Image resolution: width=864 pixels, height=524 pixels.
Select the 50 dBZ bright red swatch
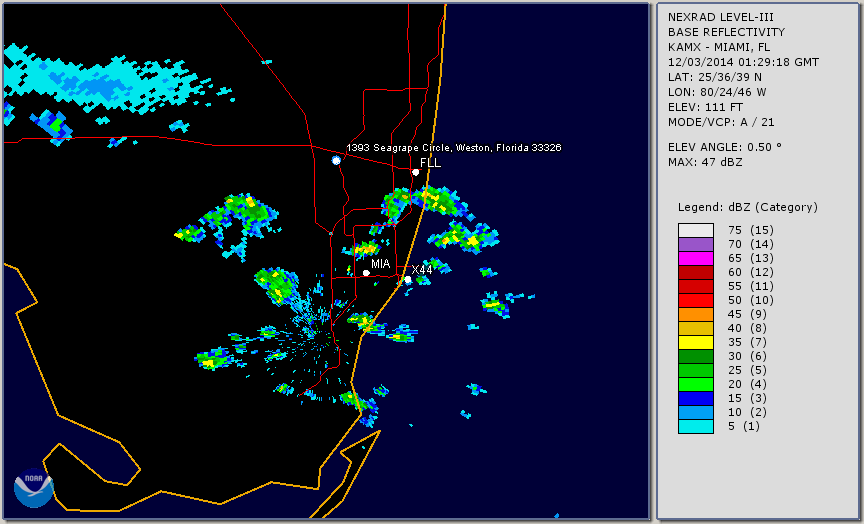[x=696, y=300]
